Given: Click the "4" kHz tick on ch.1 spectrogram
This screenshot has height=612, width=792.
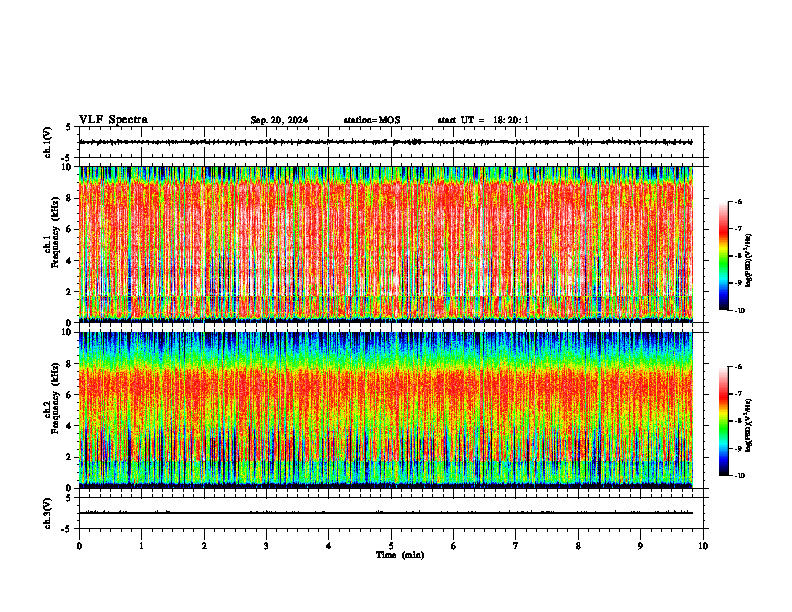Looking at the screenshot, I should 70,261.
